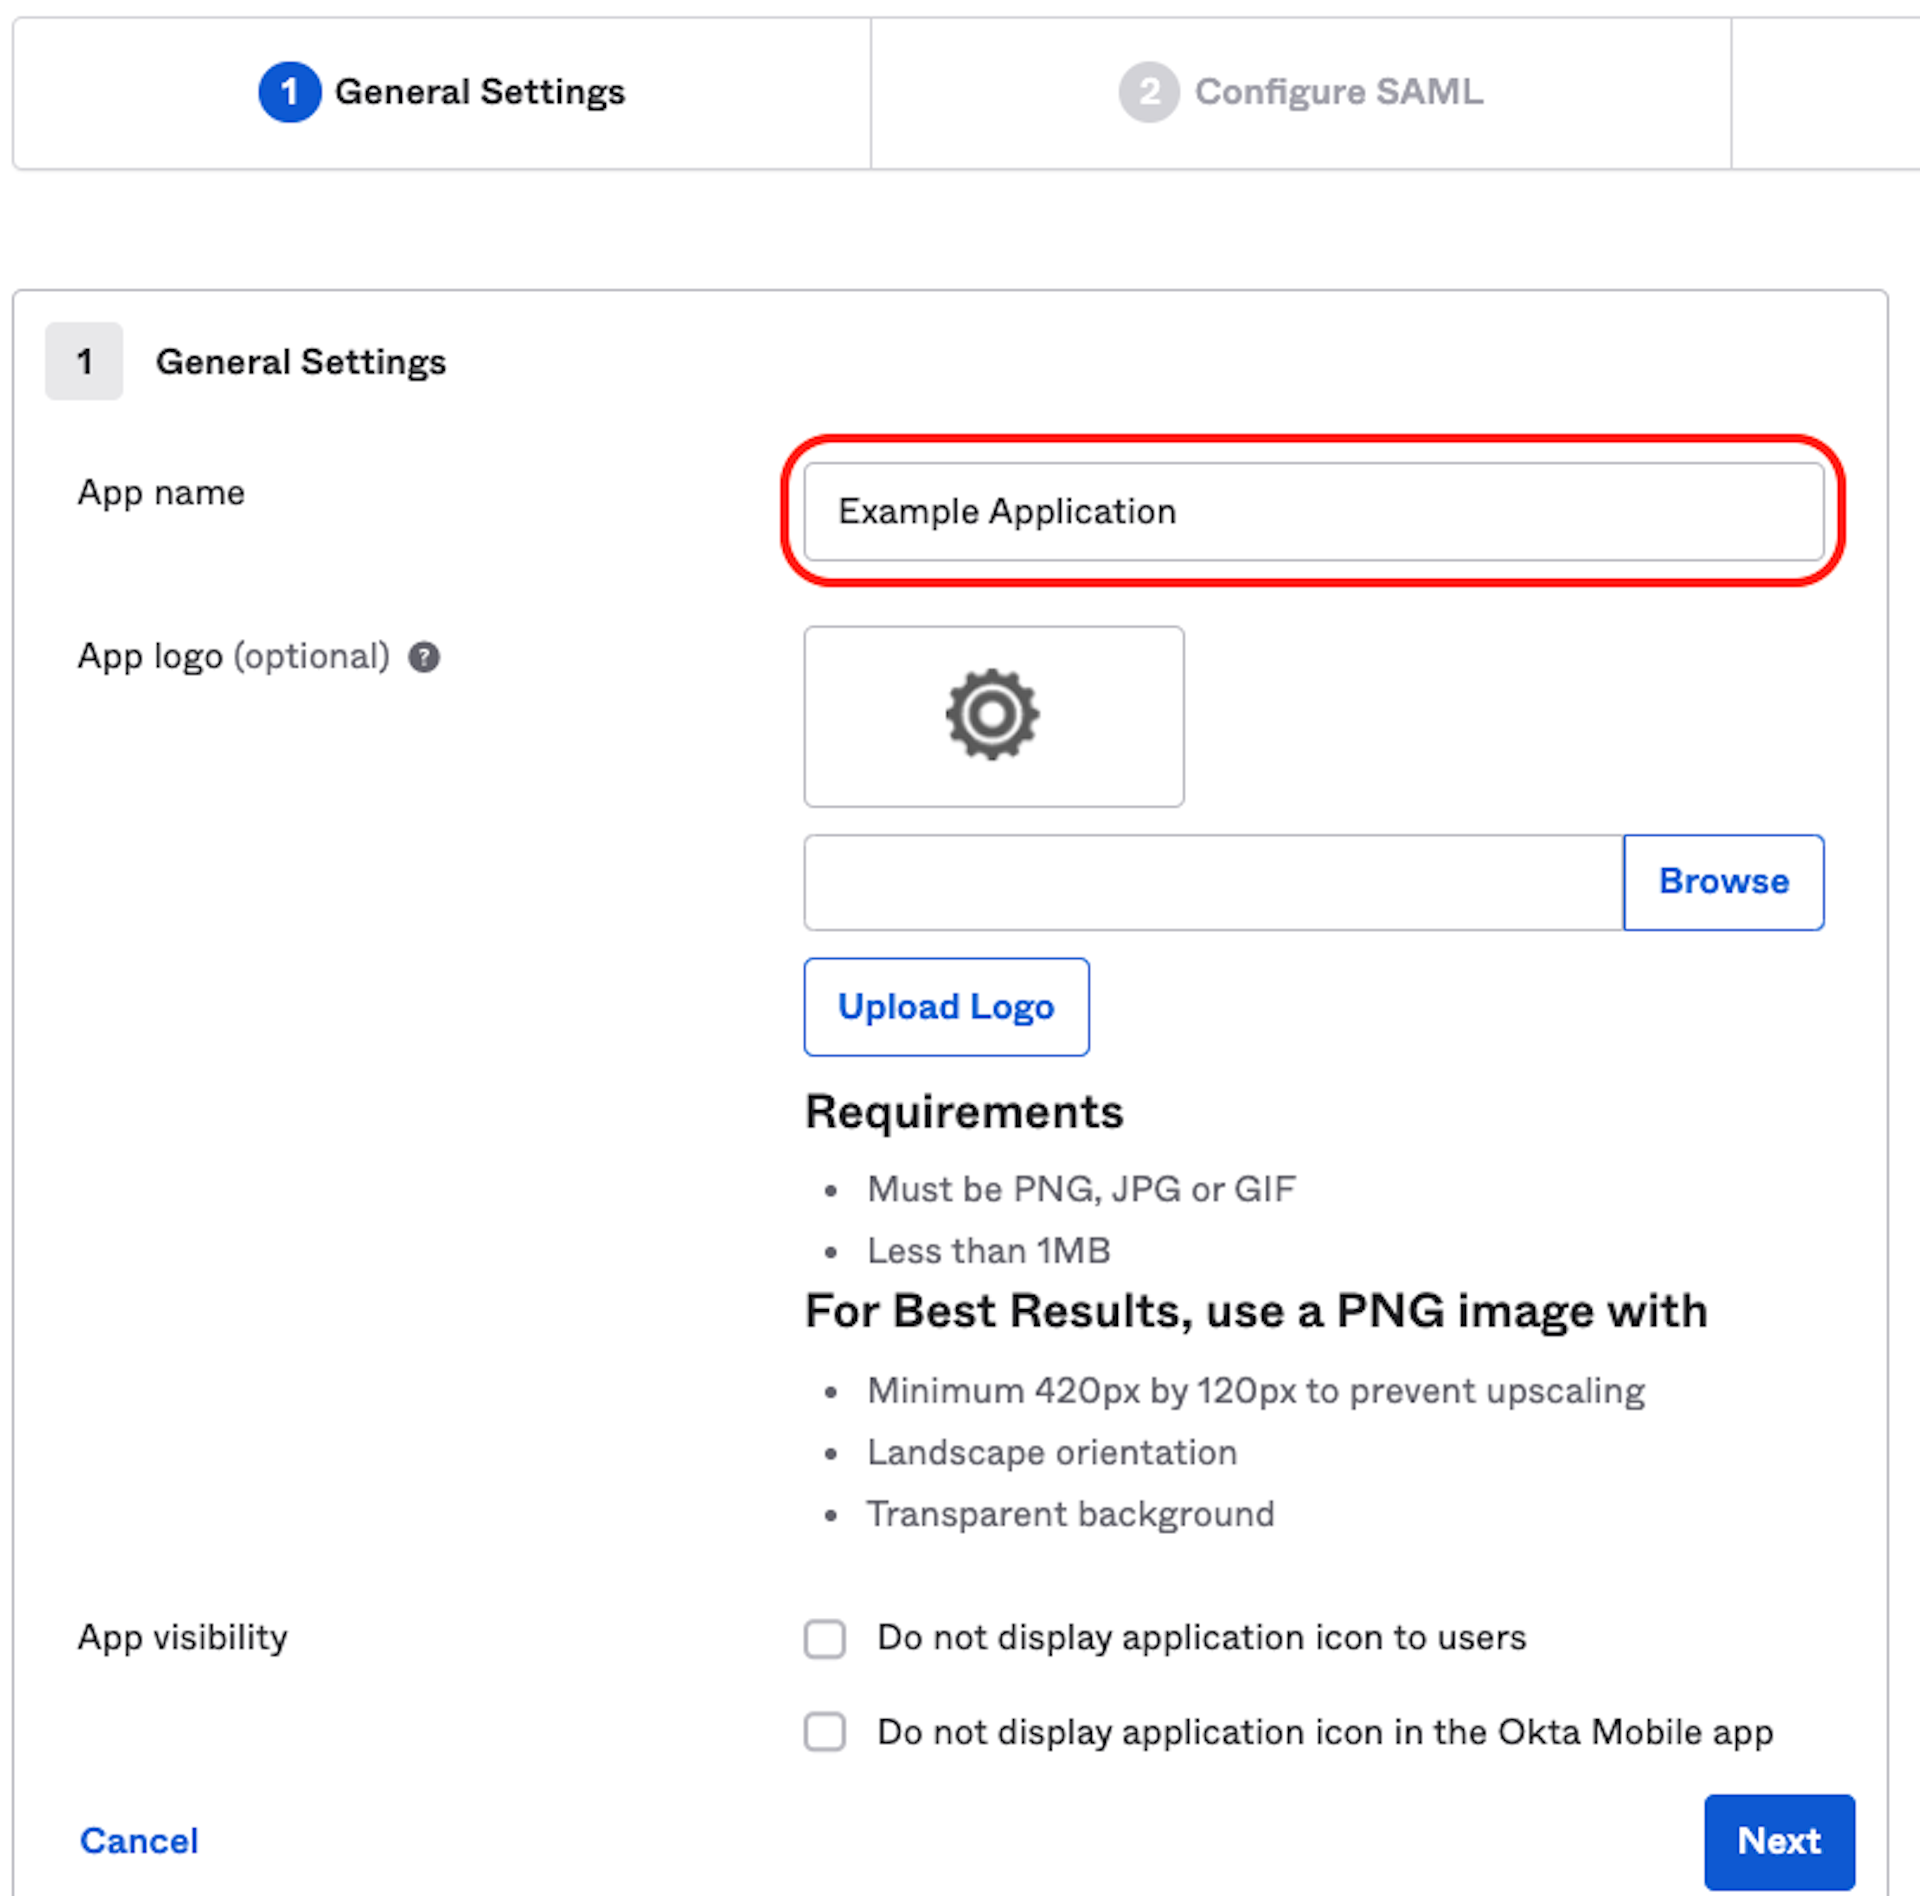This screenshot has width=1920, height=1896.
Task: Cancel the app integration setup
Action: [x=139, y=1841]
